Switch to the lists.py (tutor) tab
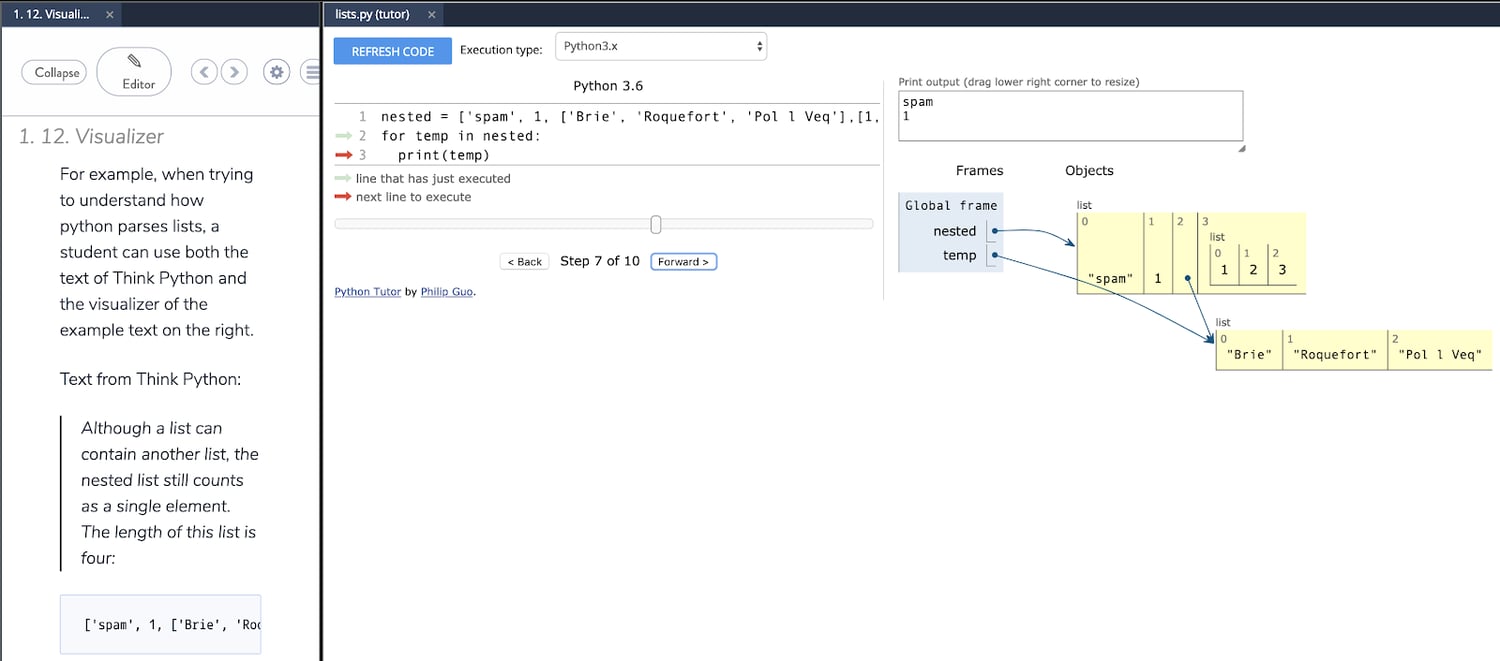 point(375,14)
